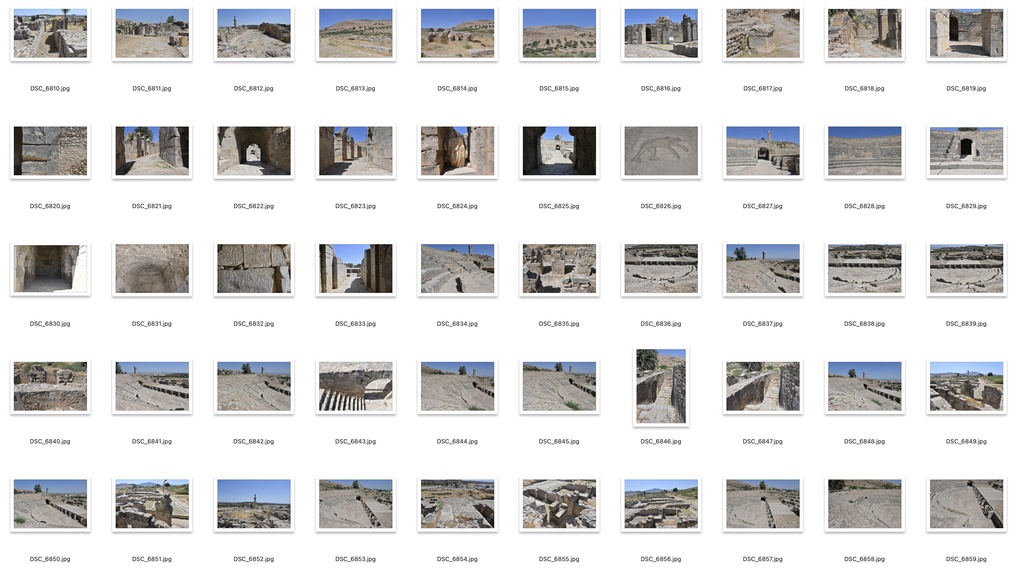
Task: Click the DSC_6819.jpg file name text
Action: click(x=967, y=88)
